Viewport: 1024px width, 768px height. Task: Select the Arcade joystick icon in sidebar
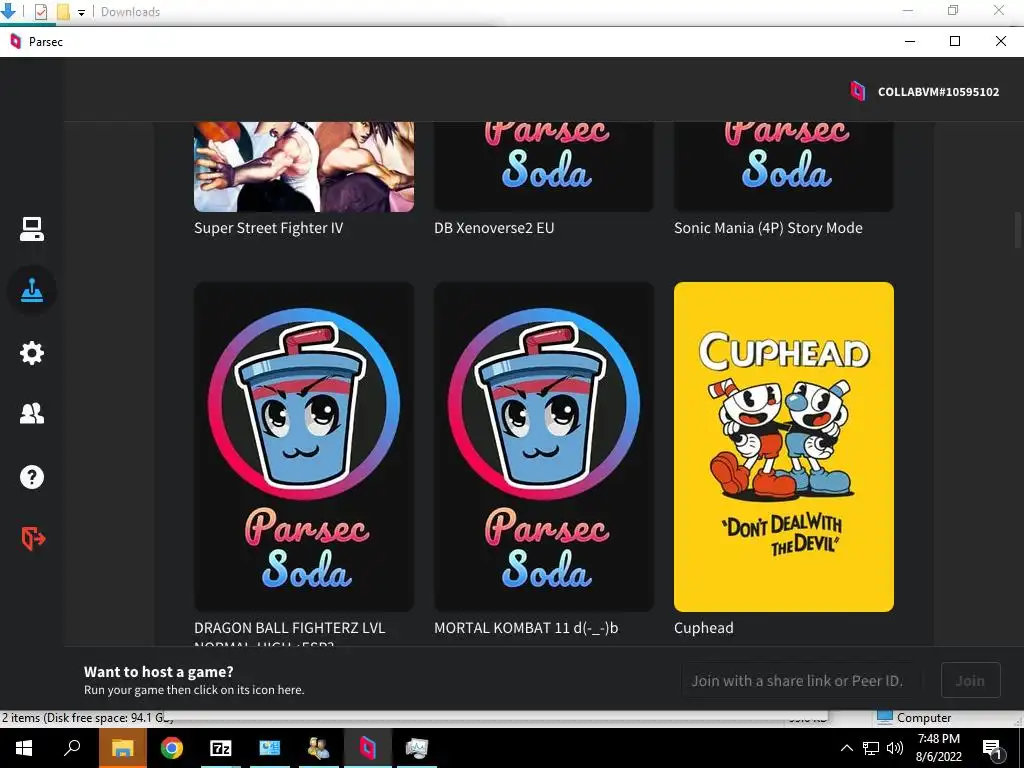pos(31,291)
